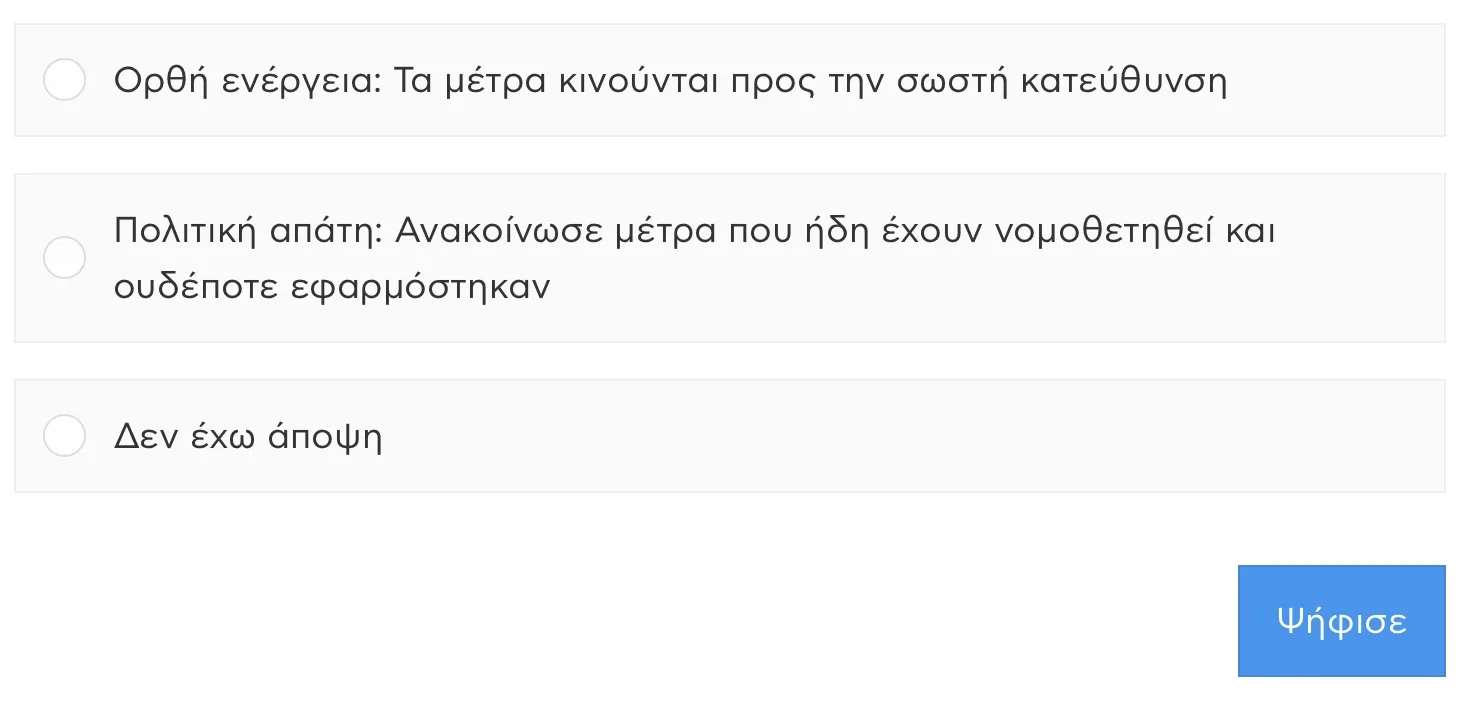
Task: Choose the option about measures in right direction
Action: pos(64,80)
